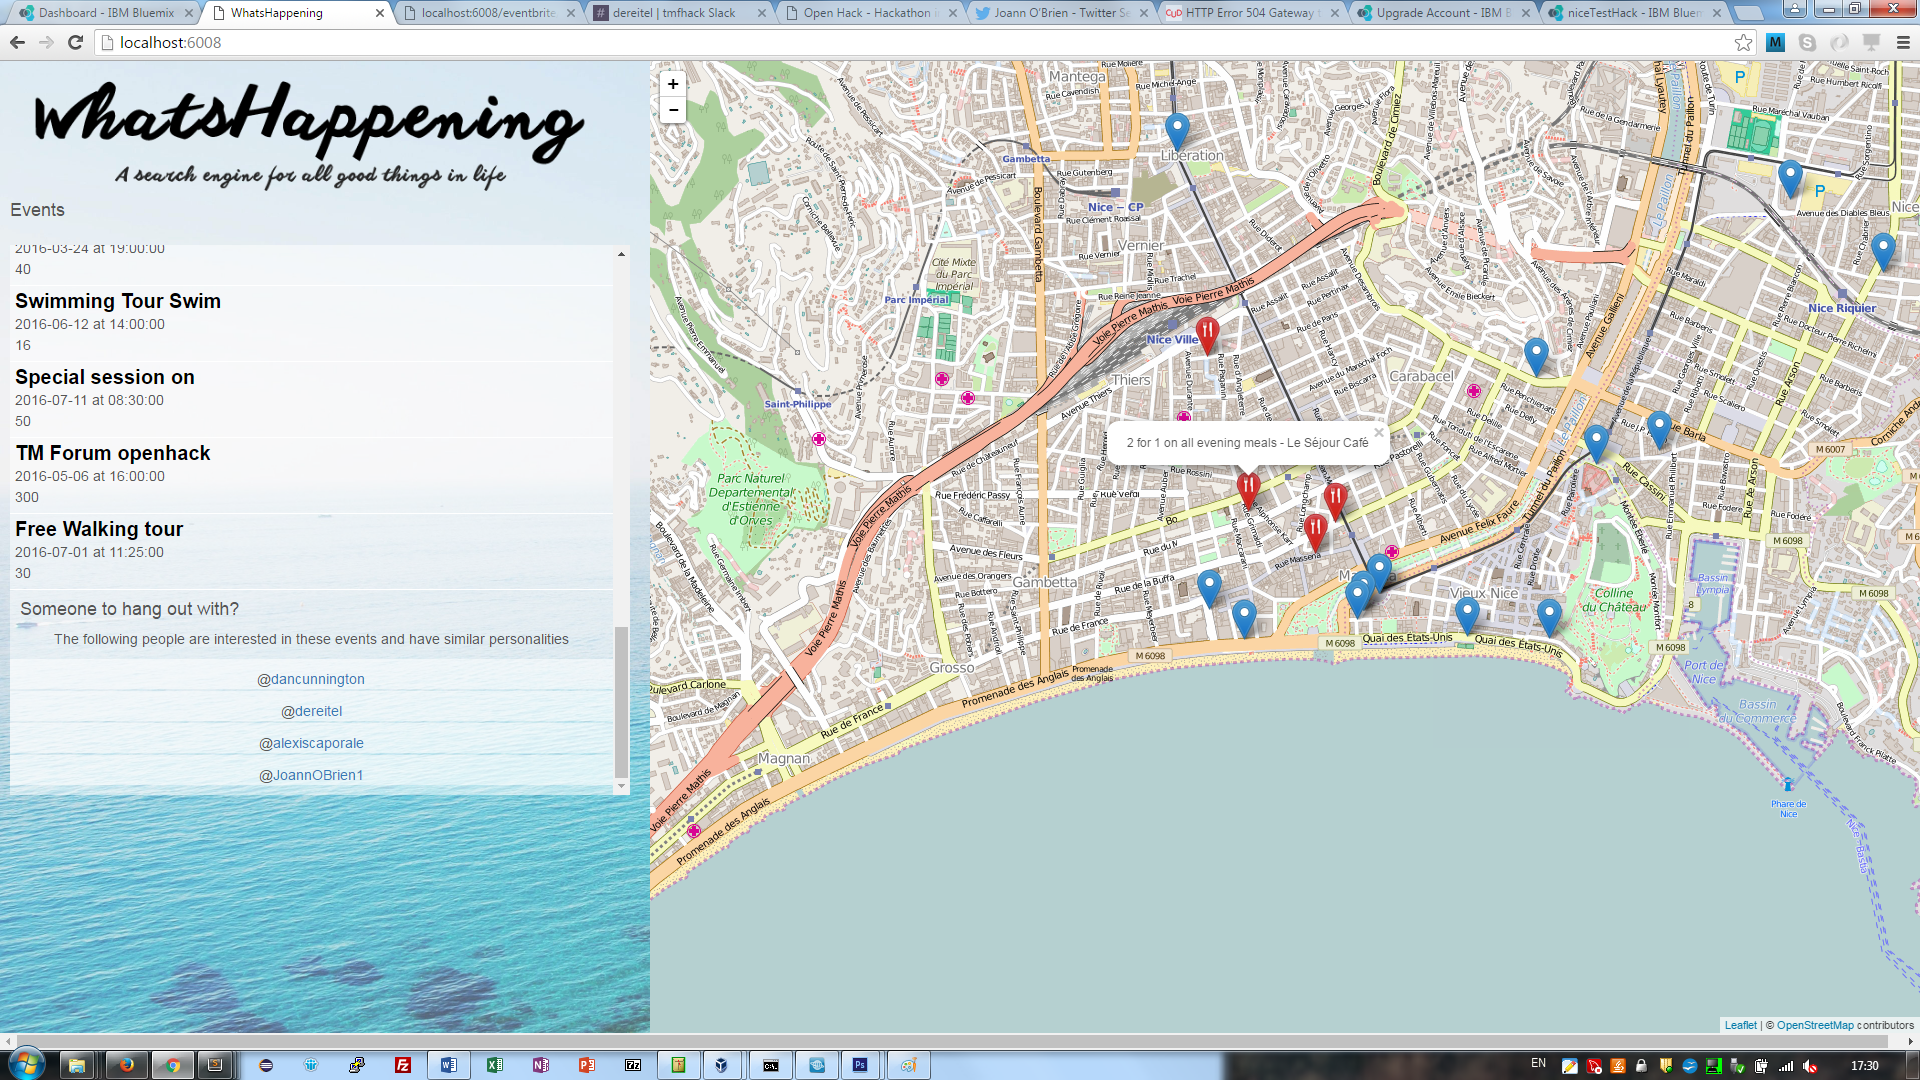Click the events list scrollbar thumb
1920x1080 pixels.
coord(621,700)
